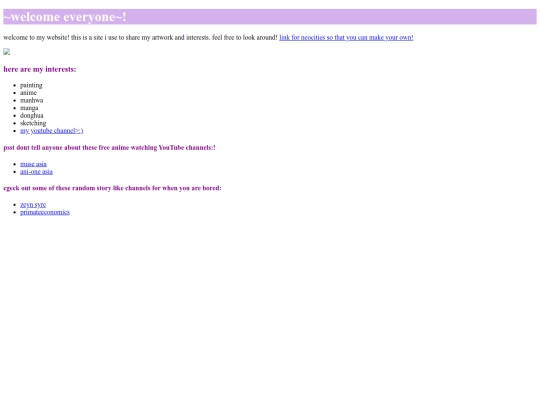This screenshot has height=405, width=540.
Task: Click the 'here are my interests:' heading
Action: (40, 69)
